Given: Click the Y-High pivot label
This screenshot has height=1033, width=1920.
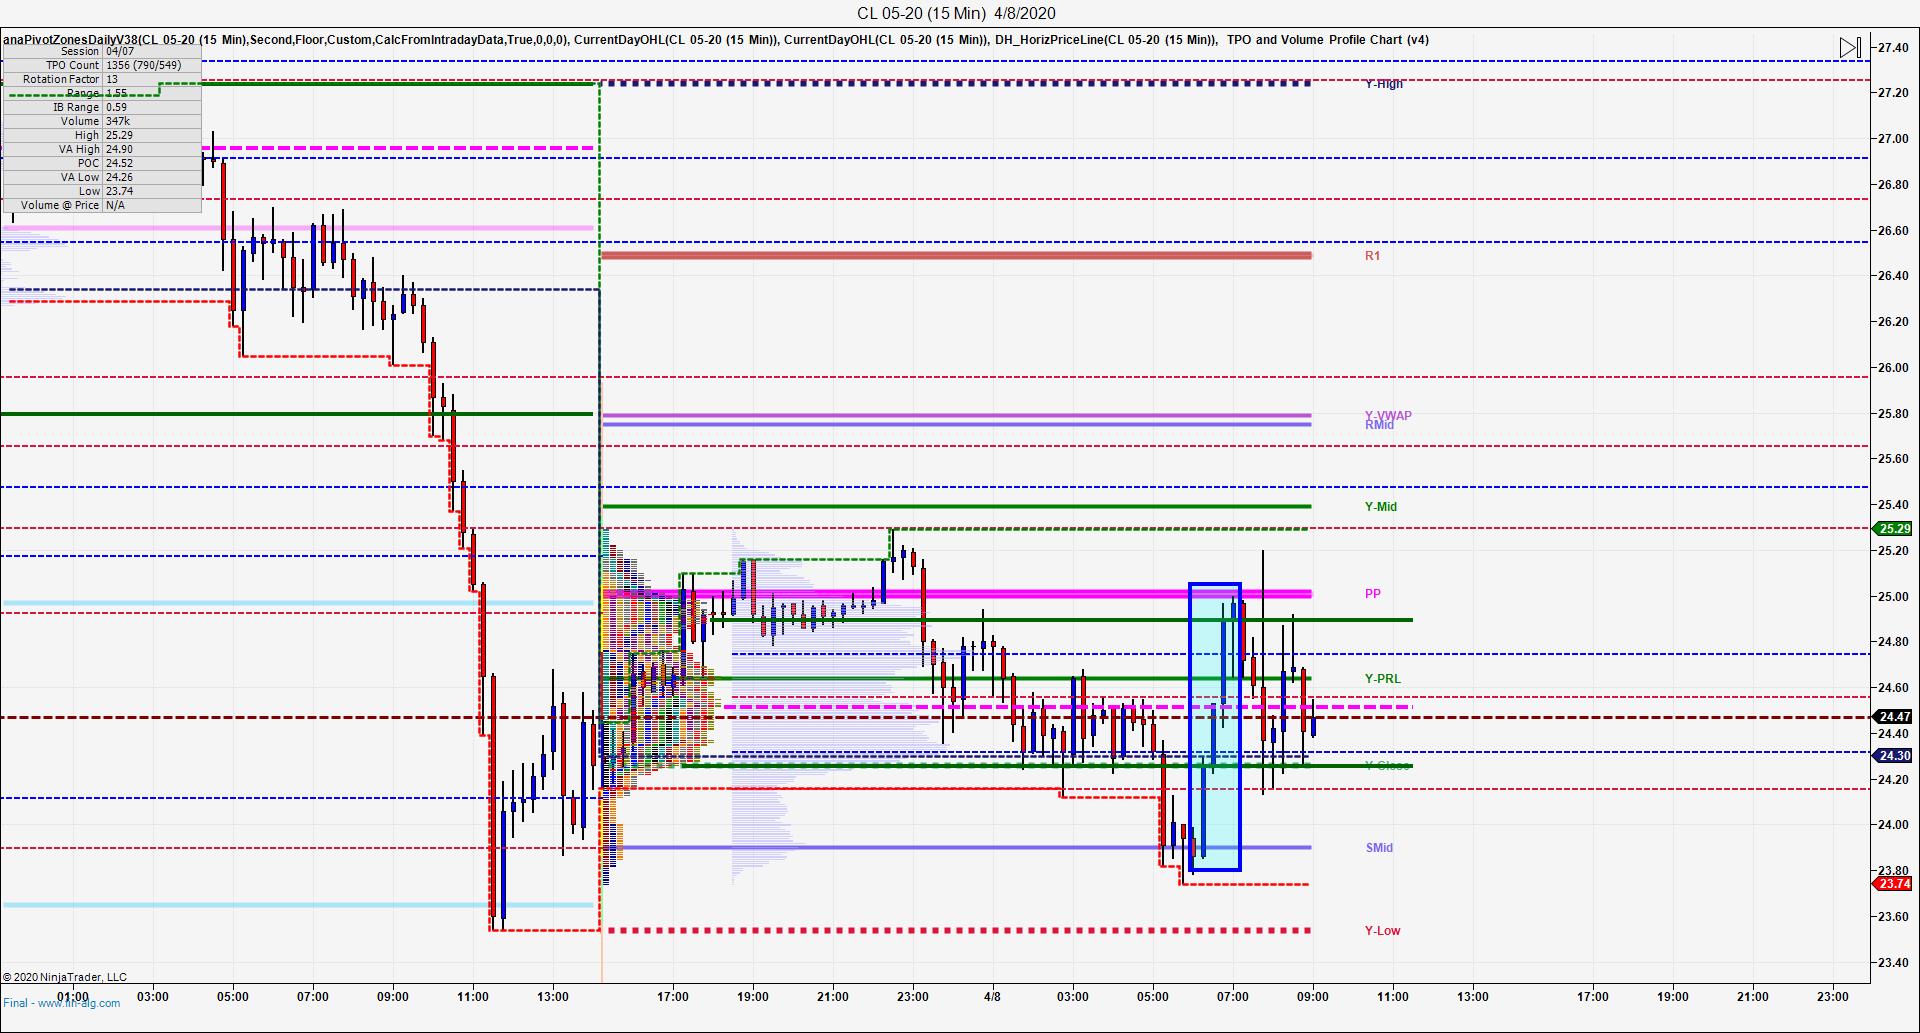Looking at the screenshot, I should 1384,84.
